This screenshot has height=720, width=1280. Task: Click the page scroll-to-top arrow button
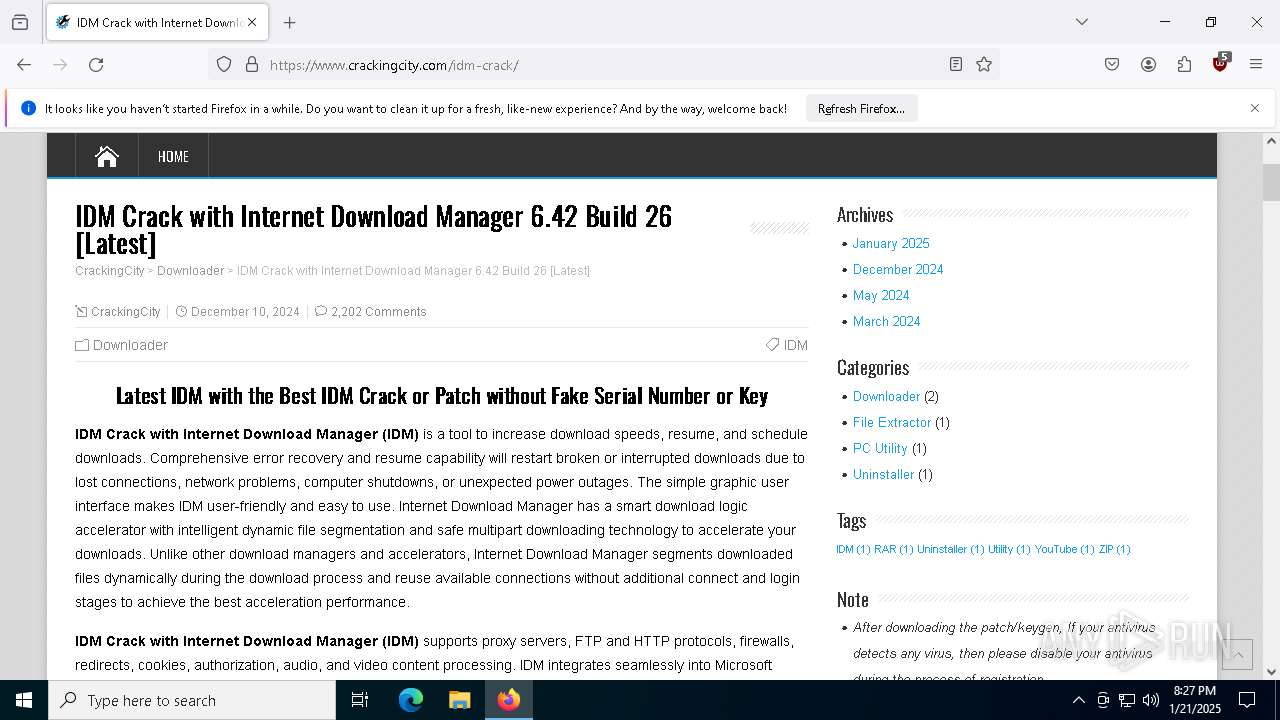[x=1237, y=654]
